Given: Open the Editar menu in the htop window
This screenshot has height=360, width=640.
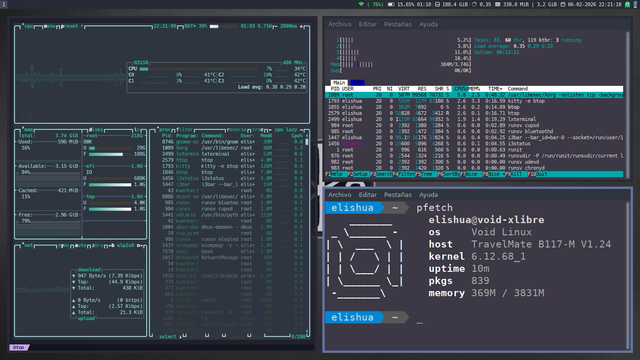Looking at the screenshot, I should pyautogui.click(x=368, y=24).
